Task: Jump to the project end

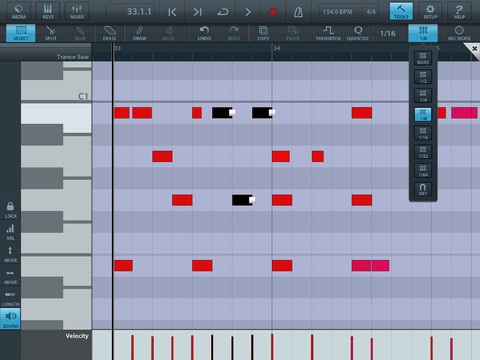Action: pyautogui.click(x=197, y=12)
